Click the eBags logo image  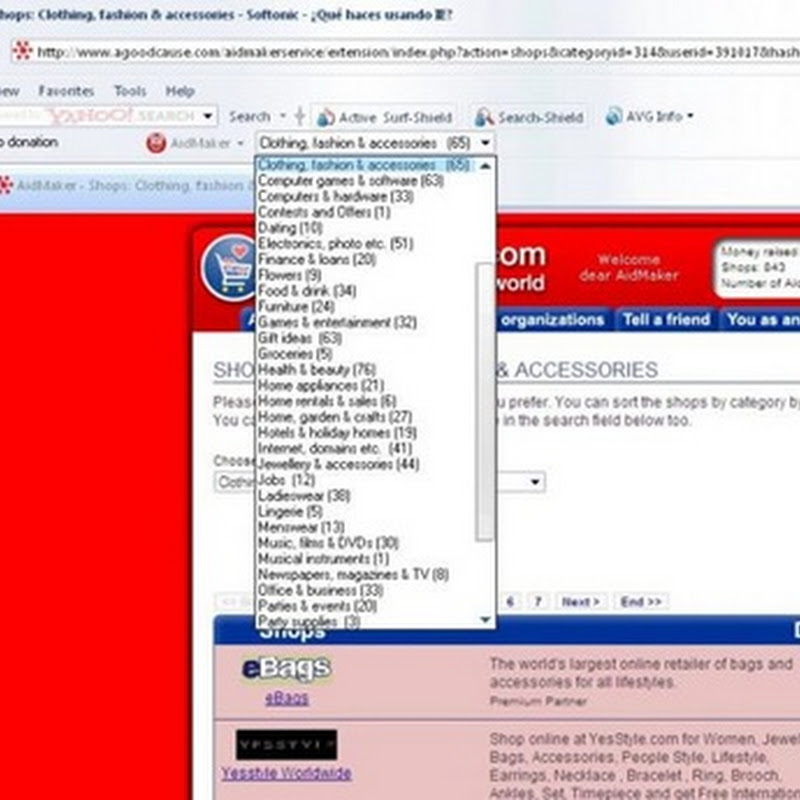pos(286,668)
